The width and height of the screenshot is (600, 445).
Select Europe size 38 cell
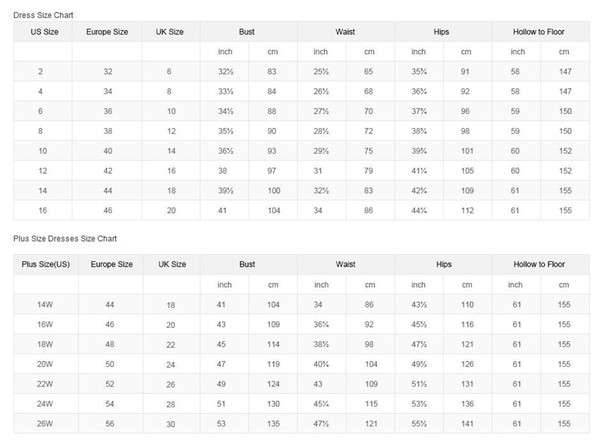point(108,131)
